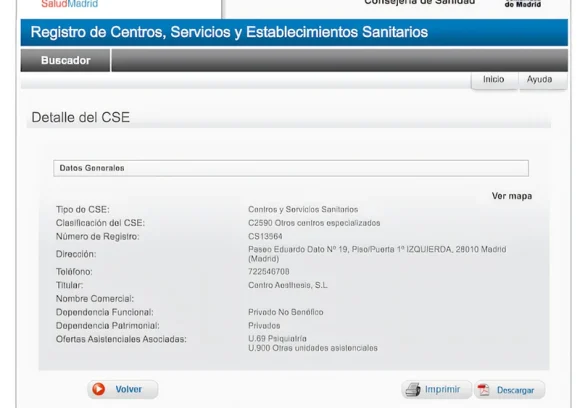Click the Número de Registro label
Screen dimensions: 580x408
tap(98, 237)
